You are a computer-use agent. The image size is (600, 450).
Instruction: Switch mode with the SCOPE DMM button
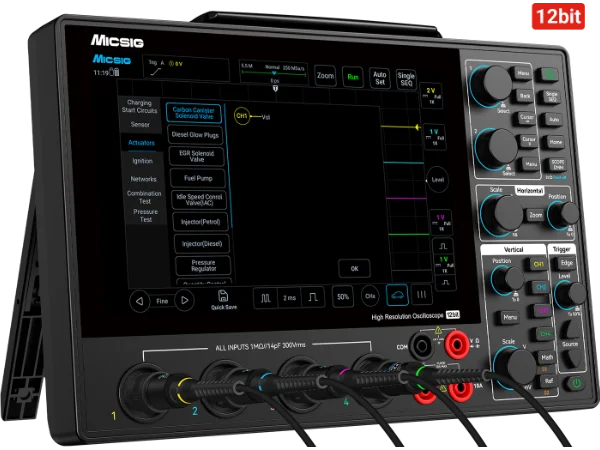coord(558,165)
